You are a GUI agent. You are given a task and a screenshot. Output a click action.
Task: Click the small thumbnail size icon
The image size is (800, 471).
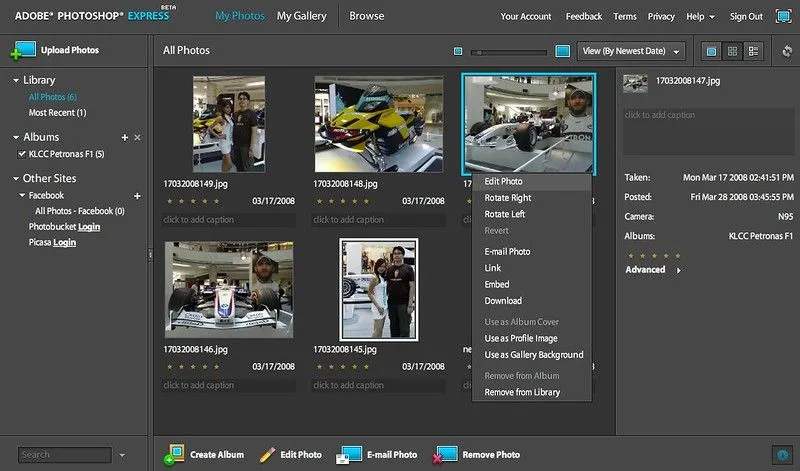pos(458,51)
